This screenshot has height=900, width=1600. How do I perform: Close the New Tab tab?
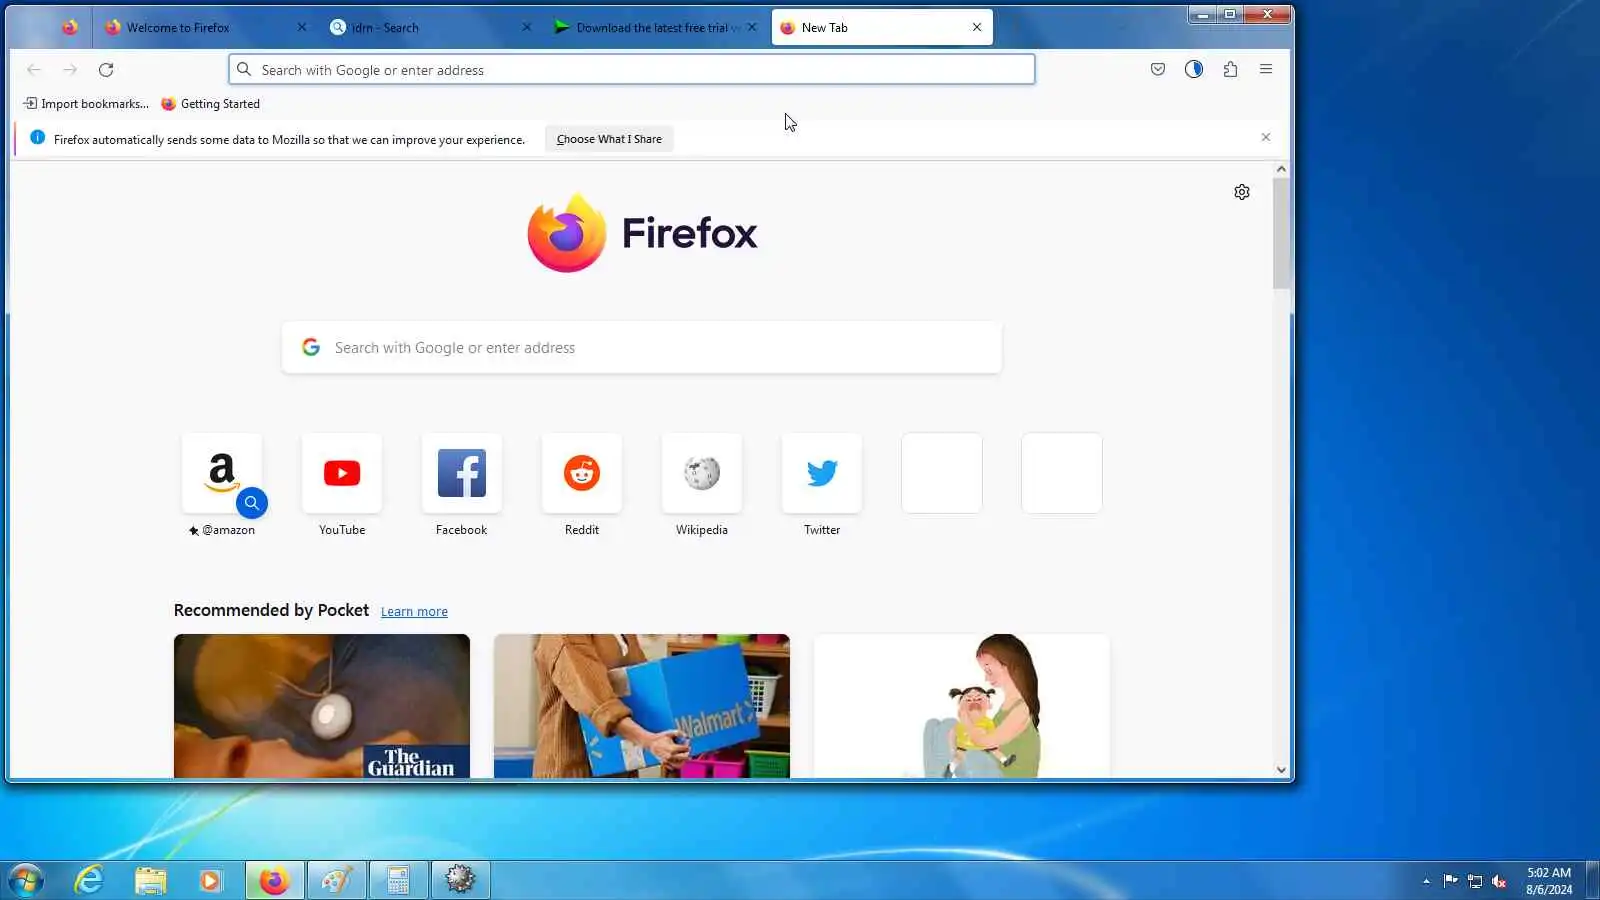[x=977, y=28]
